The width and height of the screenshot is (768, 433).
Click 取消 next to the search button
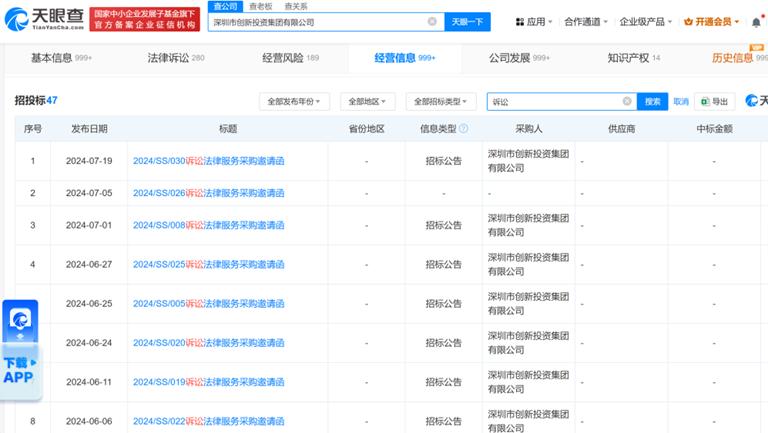680,101
